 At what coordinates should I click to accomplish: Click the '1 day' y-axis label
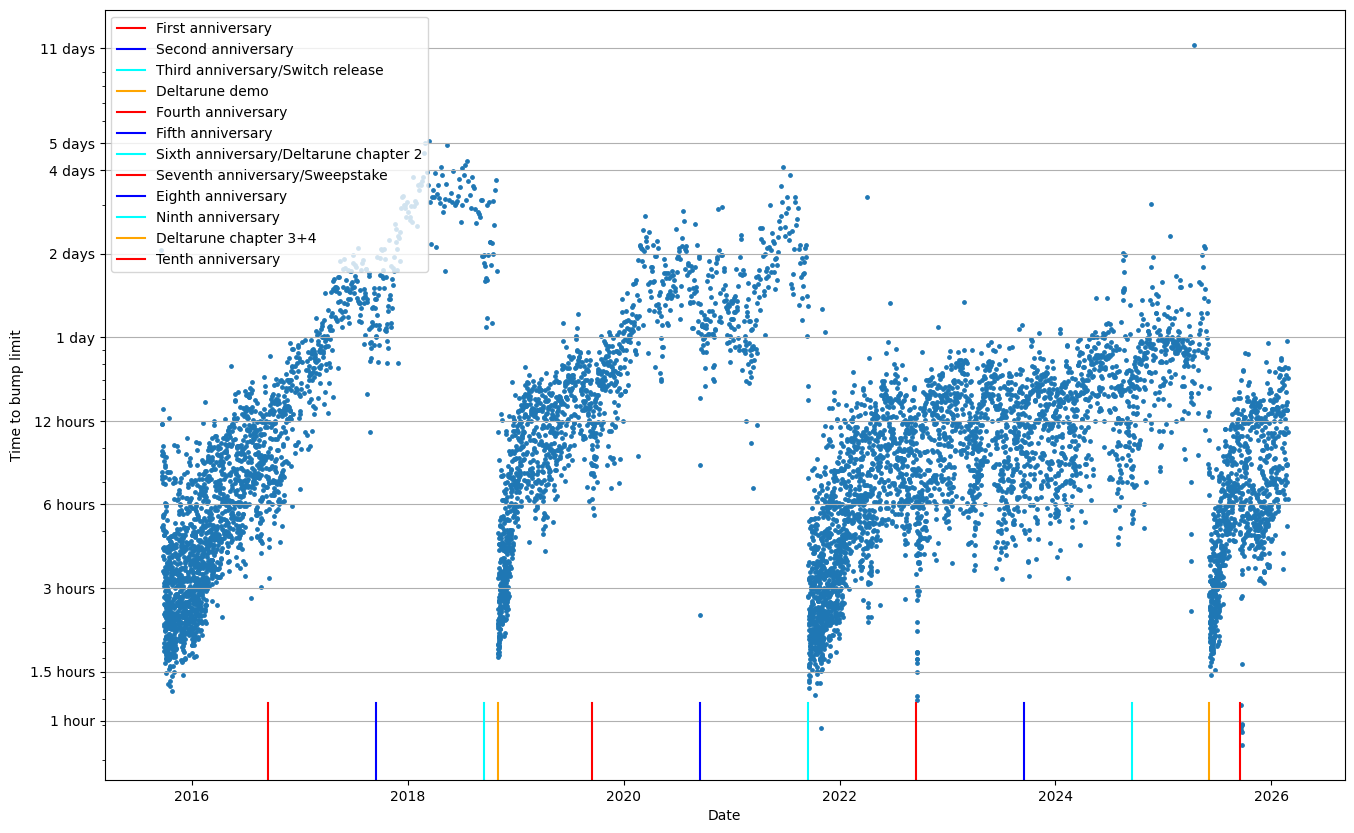76,338
